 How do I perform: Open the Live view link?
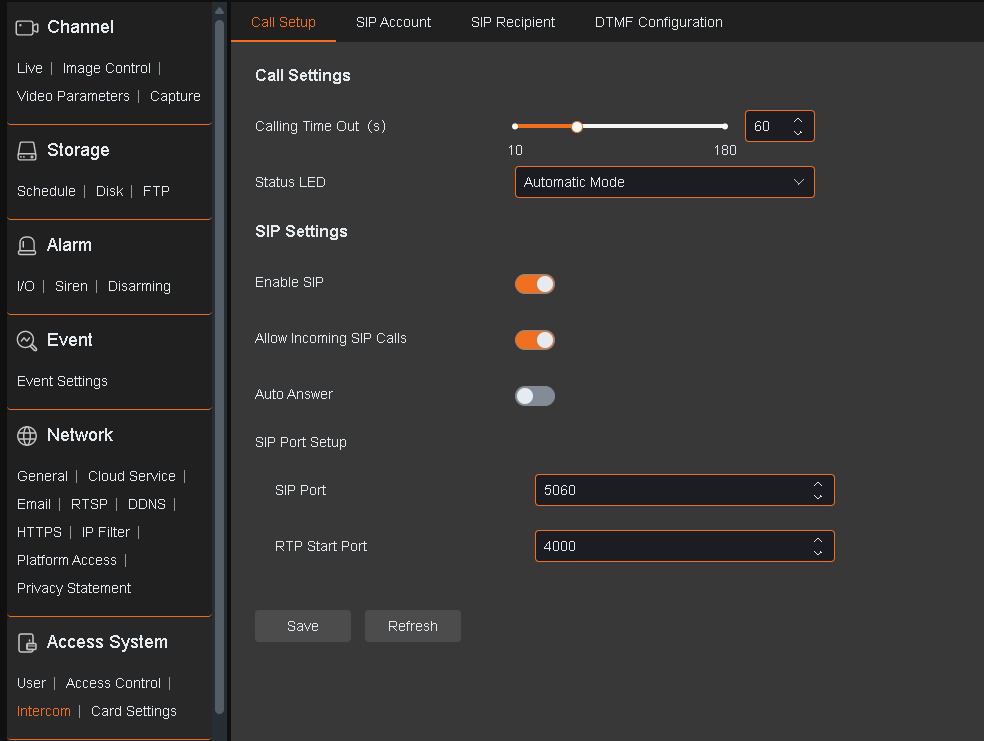pyautogui.click(x=29, y=68)
